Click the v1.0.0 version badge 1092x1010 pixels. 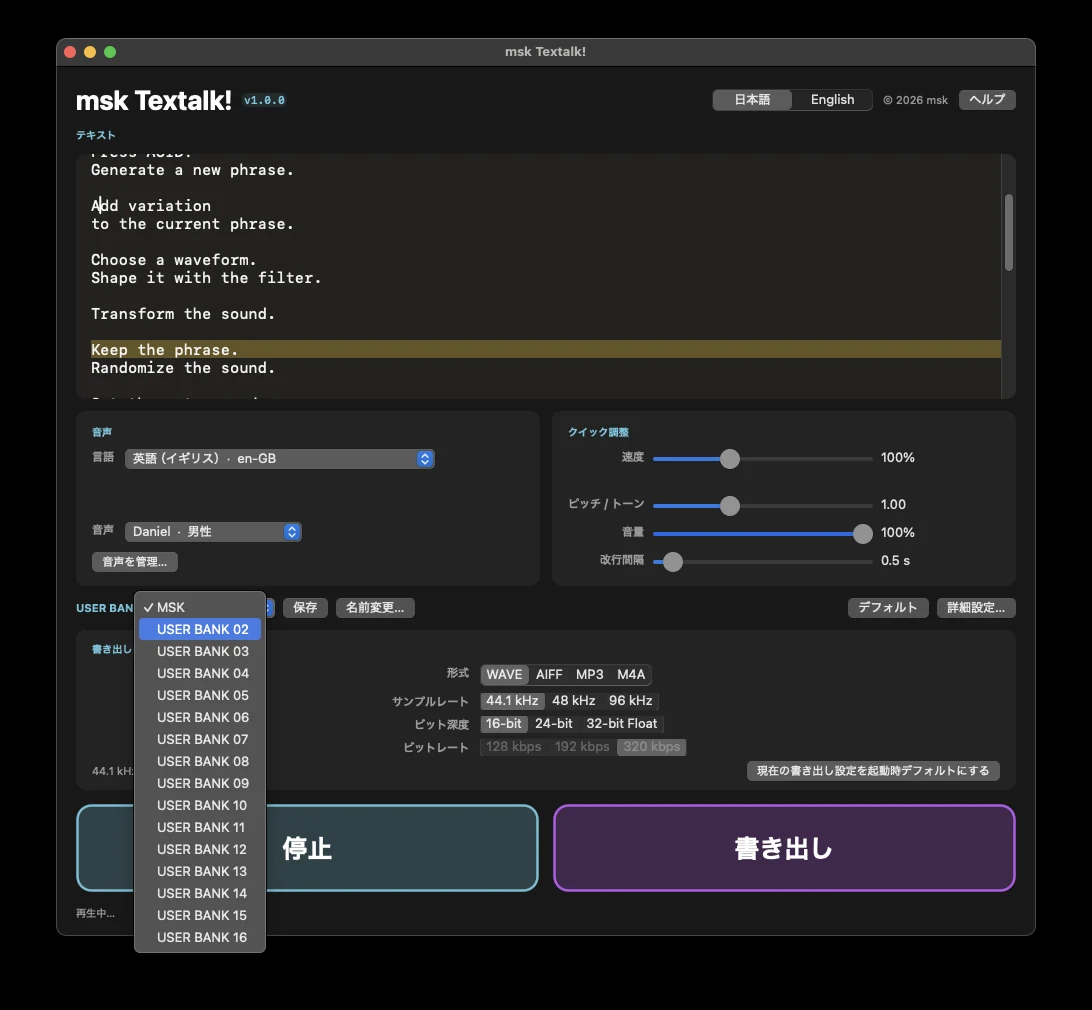tap(264, 100)
